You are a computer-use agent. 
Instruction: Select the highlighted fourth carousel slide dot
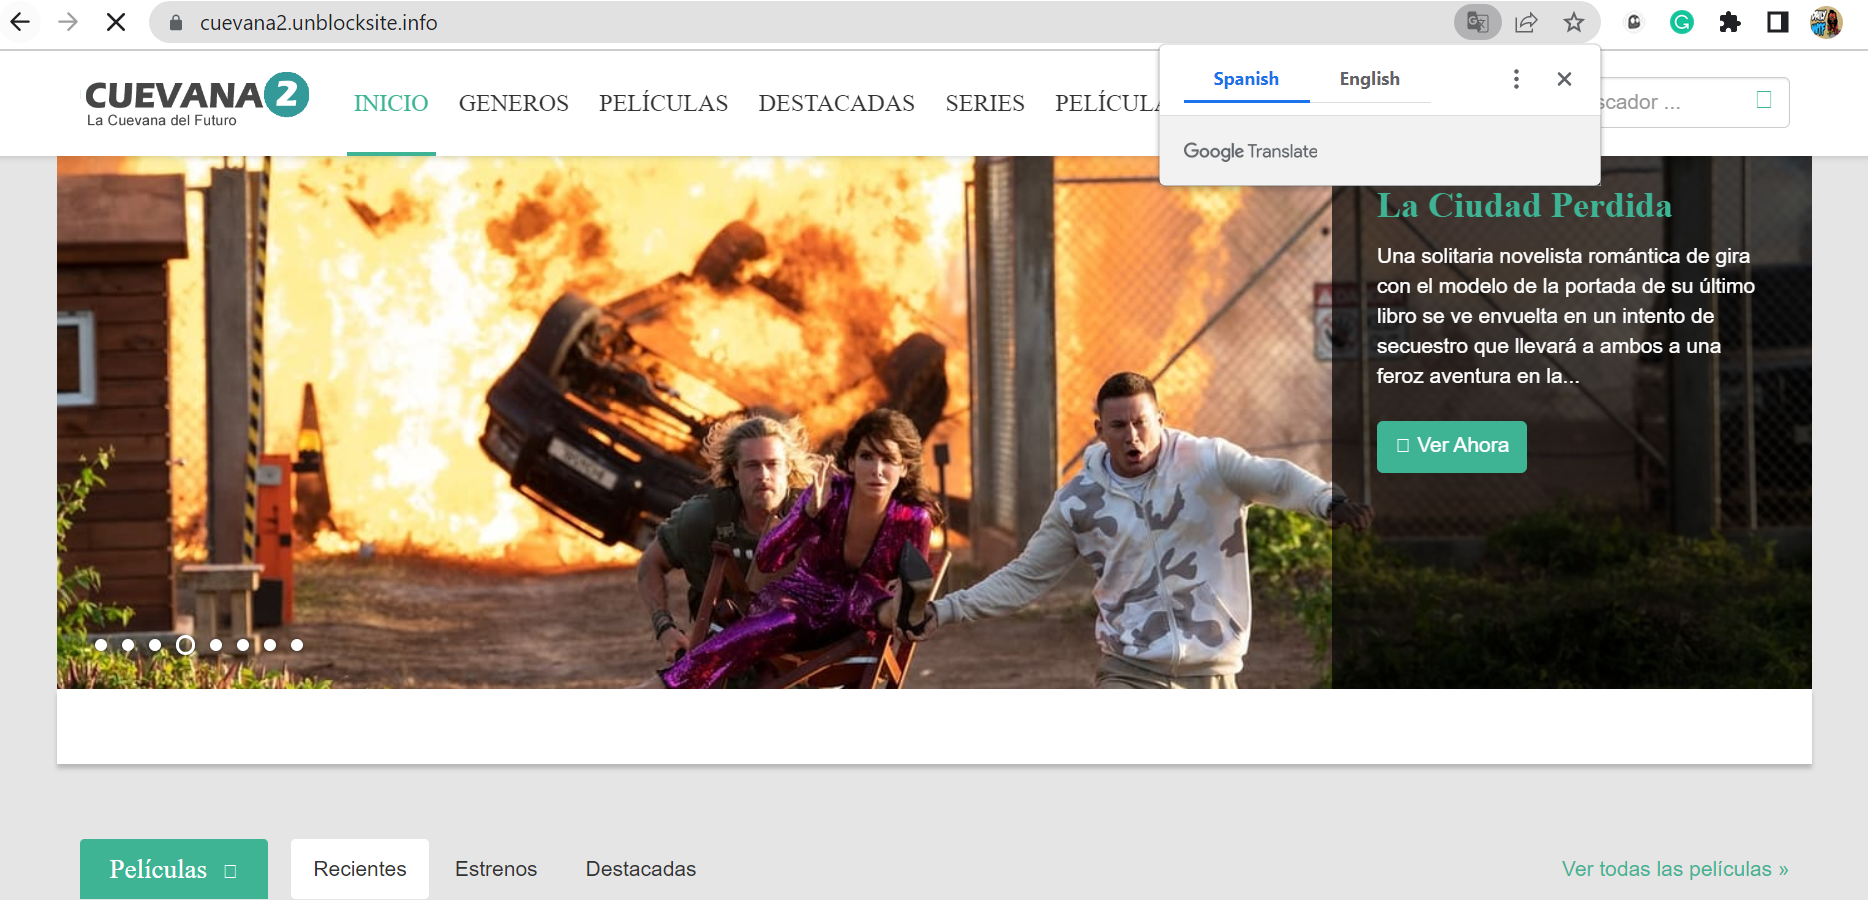tap(185, 645)
